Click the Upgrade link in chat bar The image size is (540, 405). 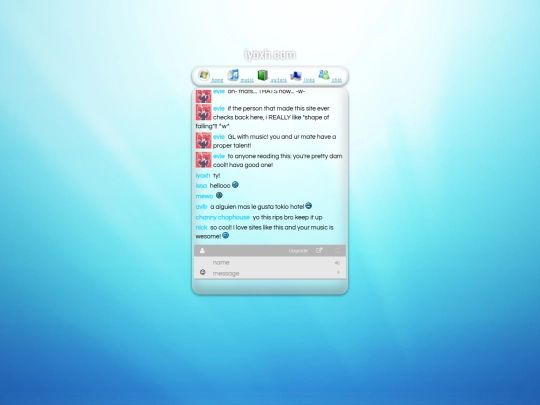coord(298,251)
